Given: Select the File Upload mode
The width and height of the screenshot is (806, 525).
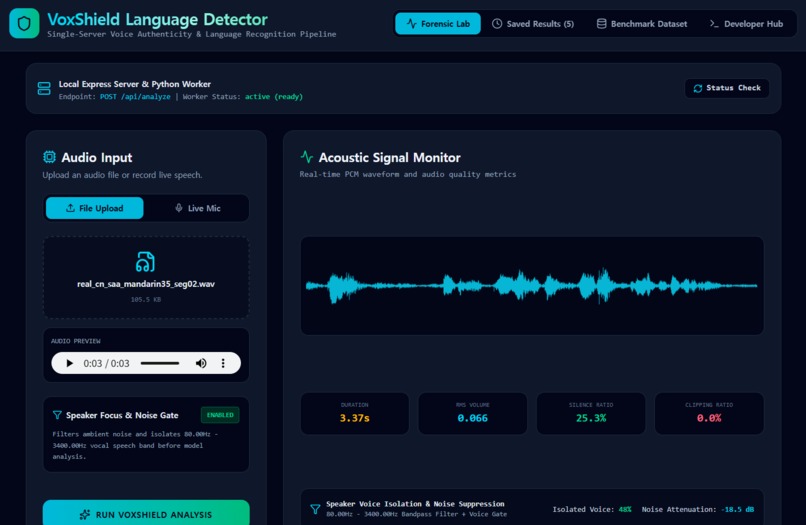Looking at the screenshot, I should point(95,208).
